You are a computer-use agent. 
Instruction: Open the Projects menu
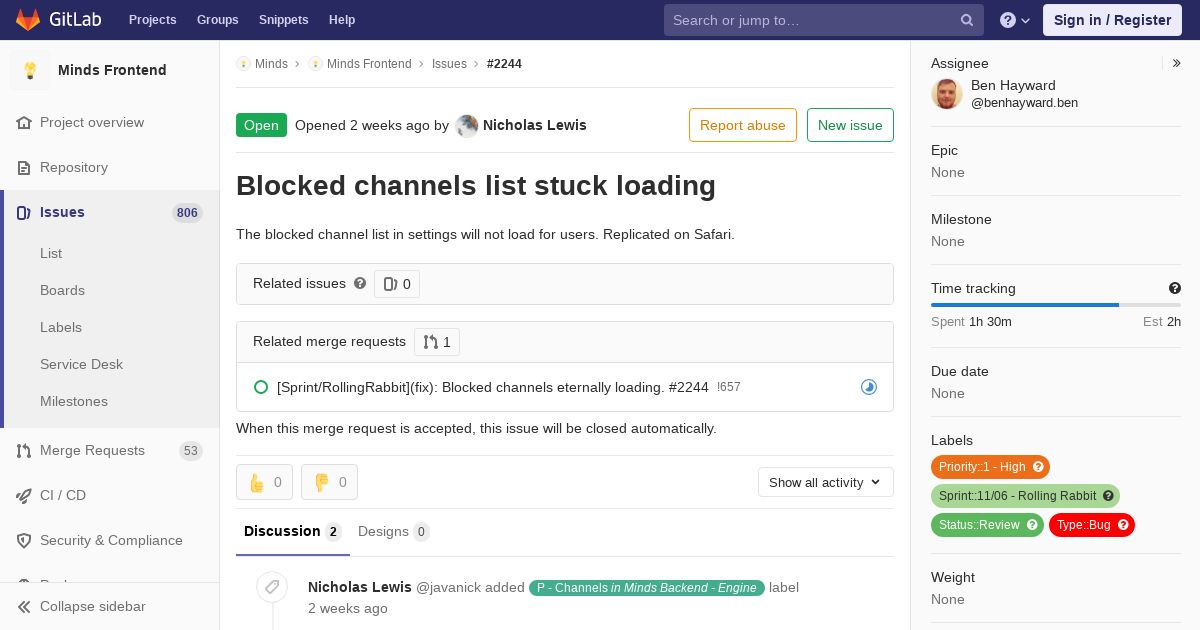click(x=153, y=20)
